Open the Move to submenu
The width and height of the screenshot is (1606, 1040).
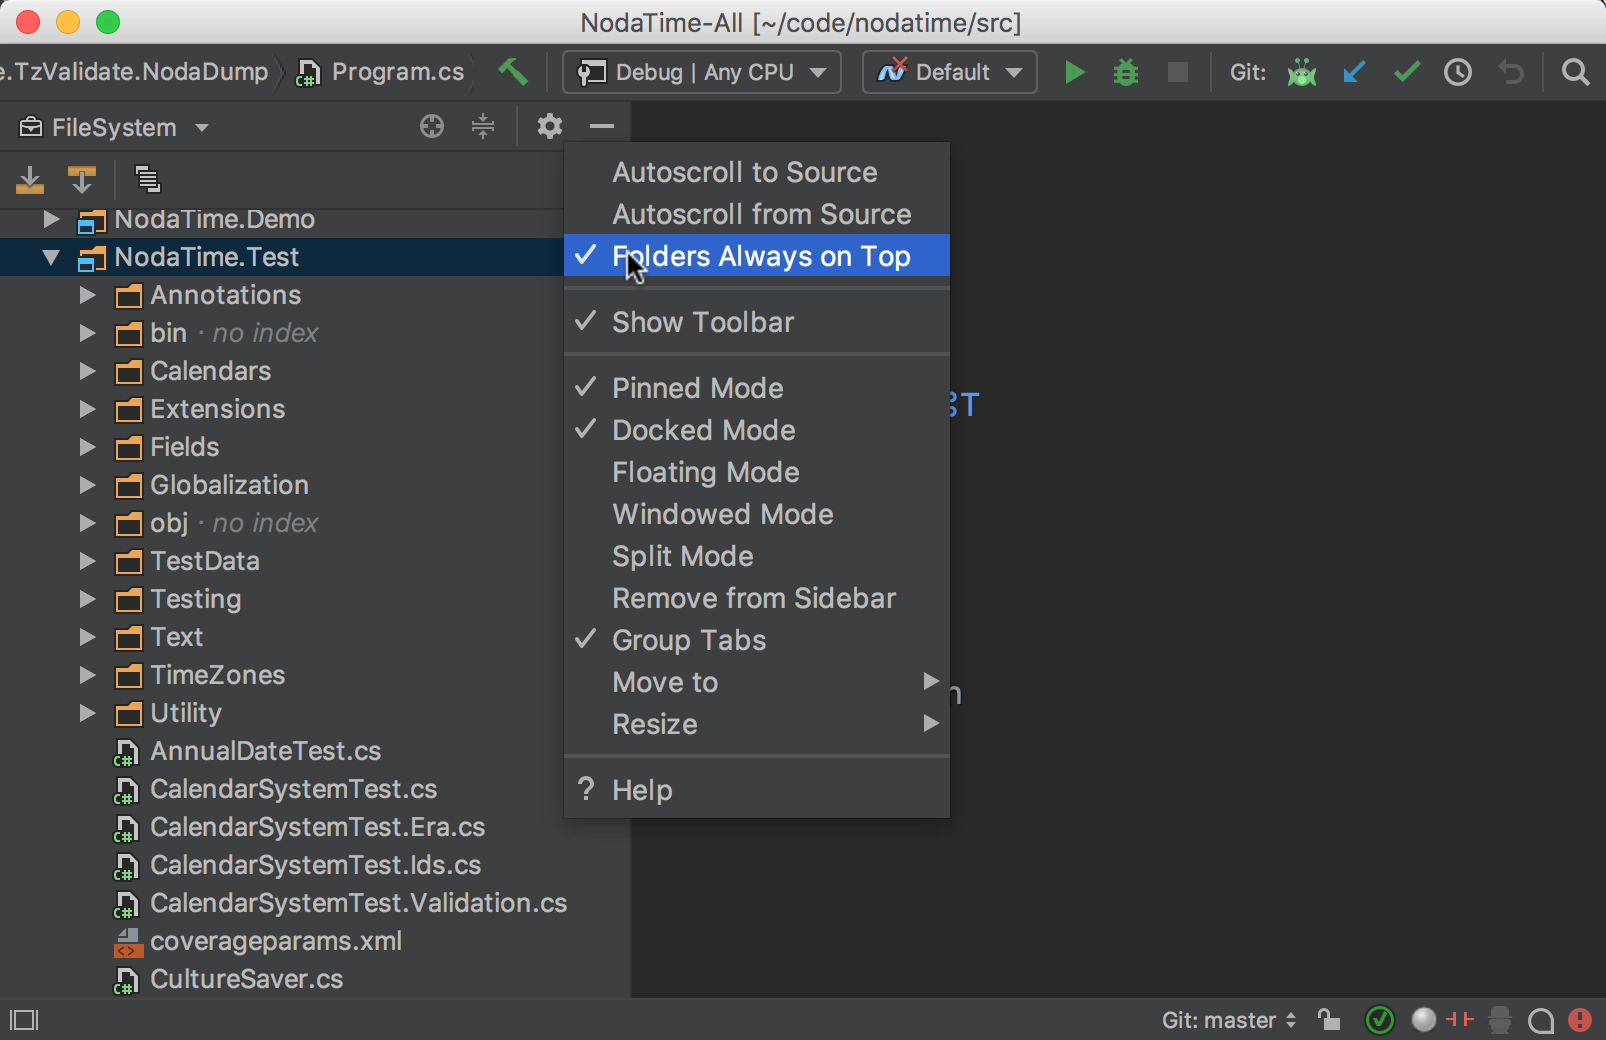coord(757,682)
